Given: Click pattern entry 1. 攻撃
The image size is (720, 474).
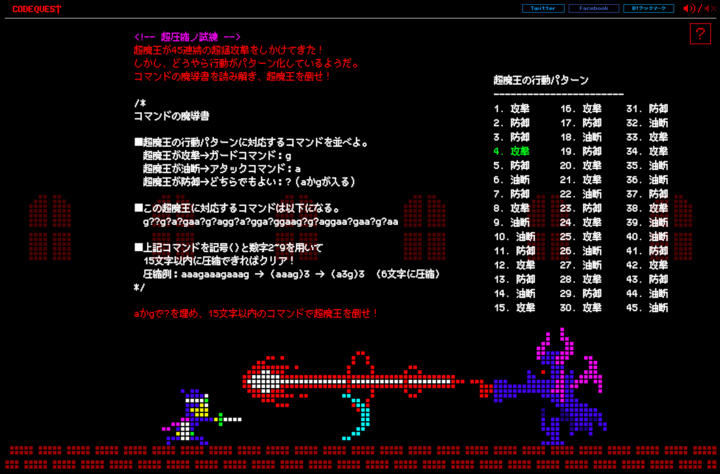Looking at the screenshot, I should 512,109.
